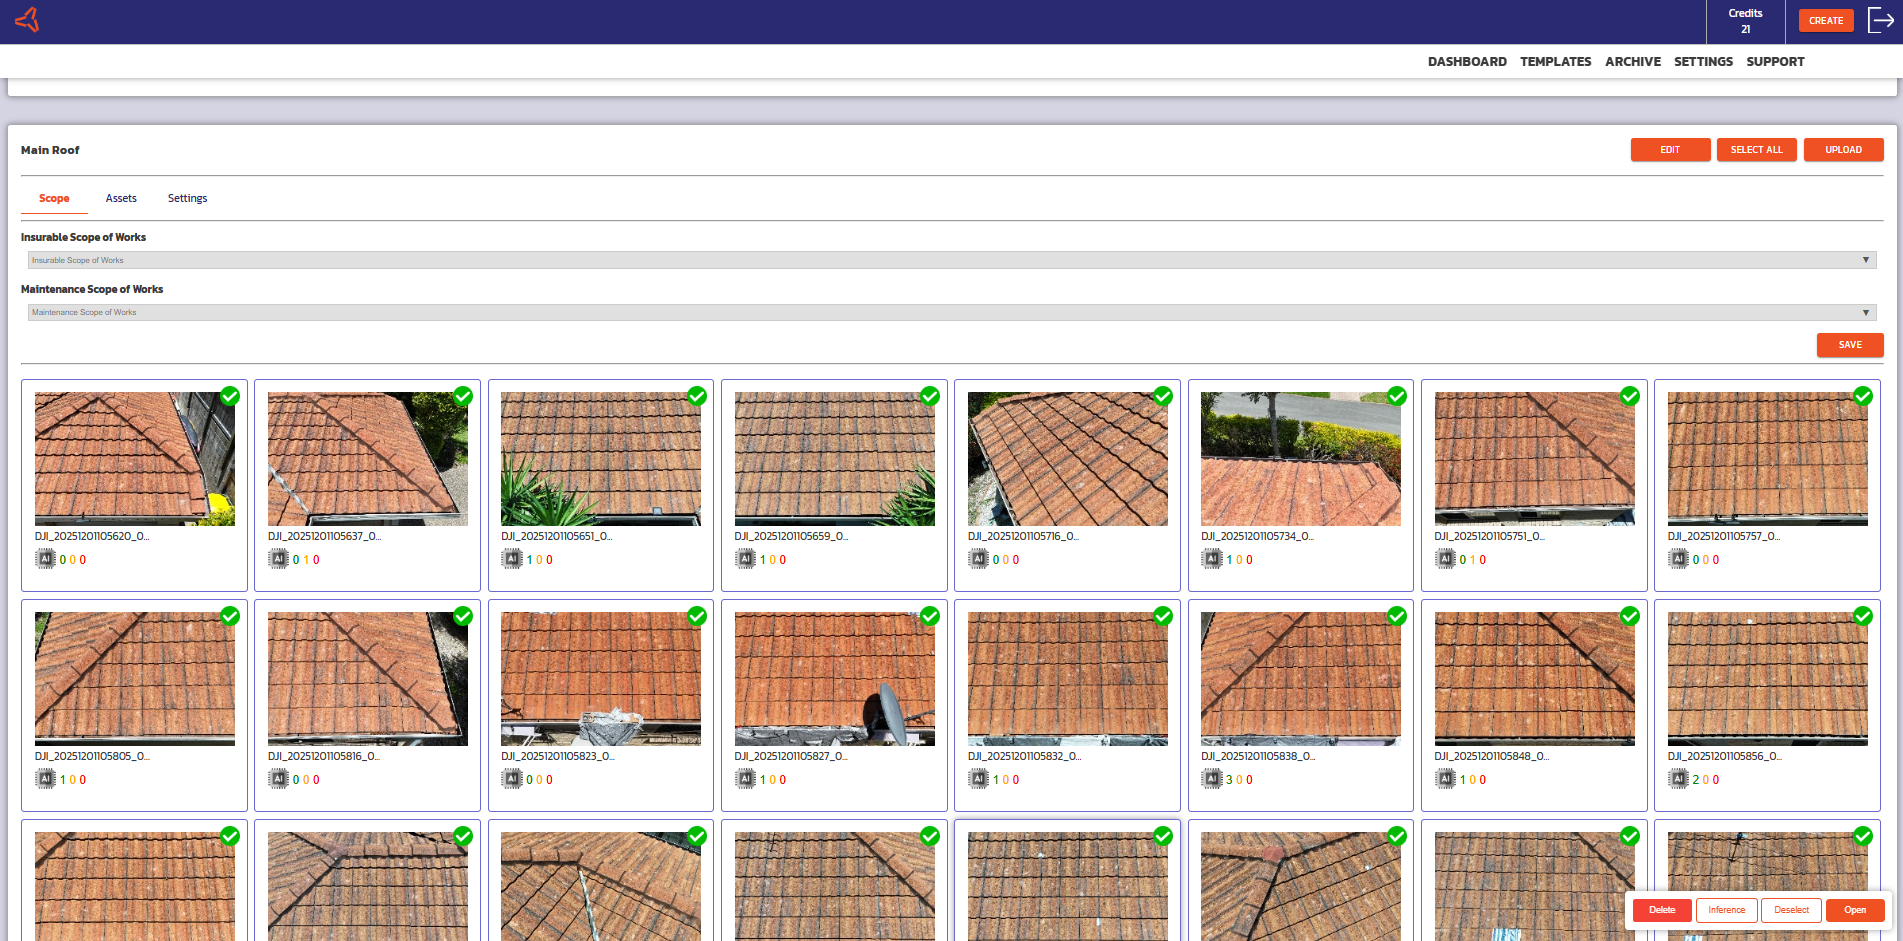Toggle green checkmark on DJI_20251201105651 image
Screen dimensions: 1903x941
697,396
